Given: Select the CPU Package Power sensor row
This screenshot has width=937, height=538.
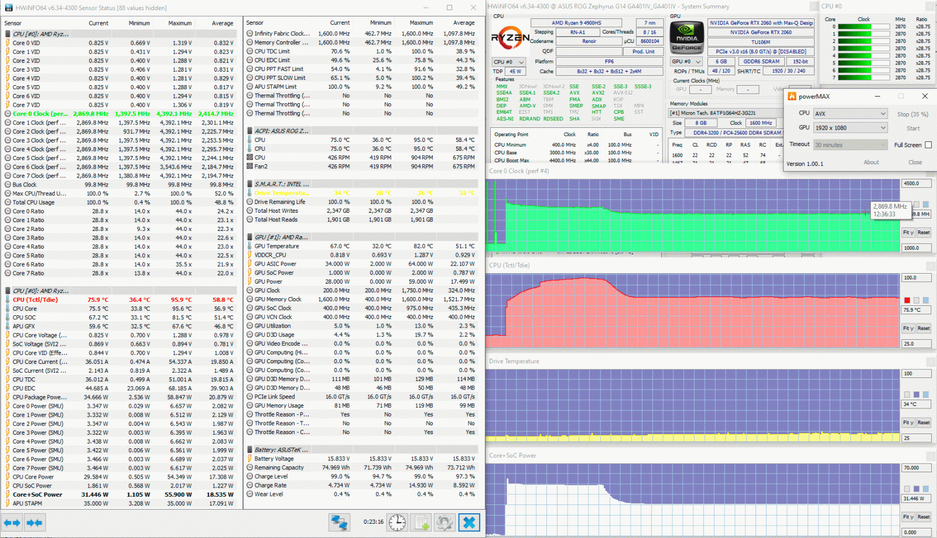Looking at the screenshot, I should point(123,397).
